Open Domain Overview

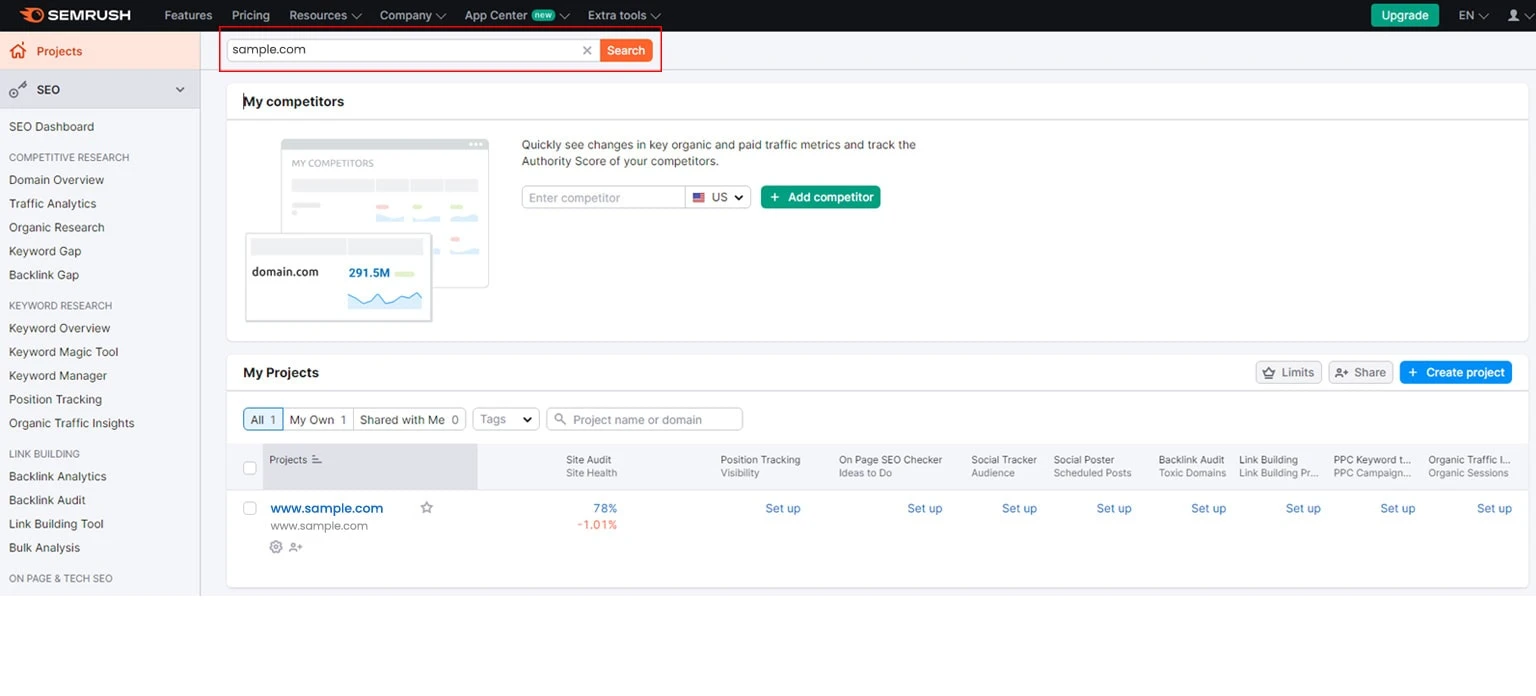point(57,180)
